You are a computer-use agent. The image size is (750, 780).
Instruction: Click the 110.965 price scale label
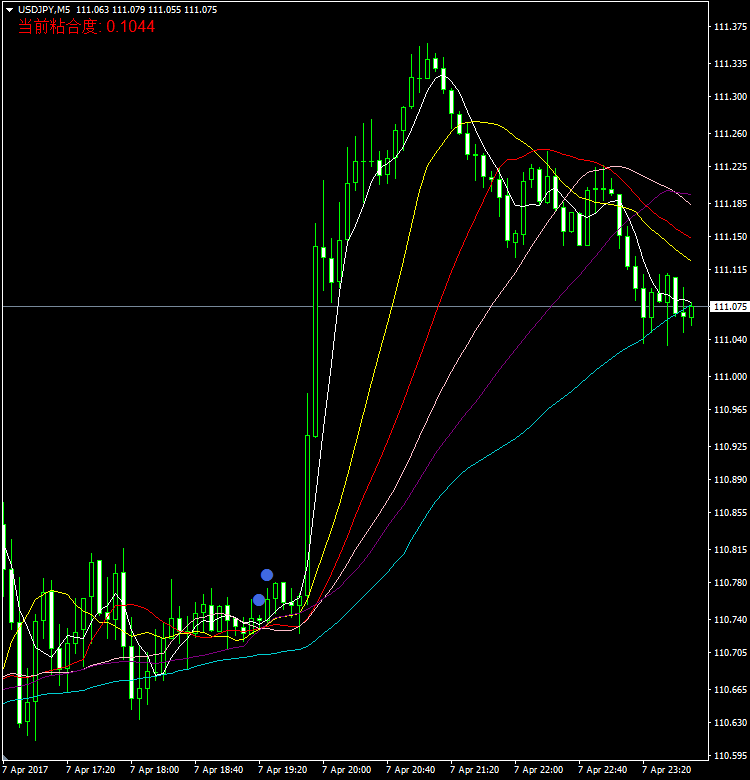point(730,410)
